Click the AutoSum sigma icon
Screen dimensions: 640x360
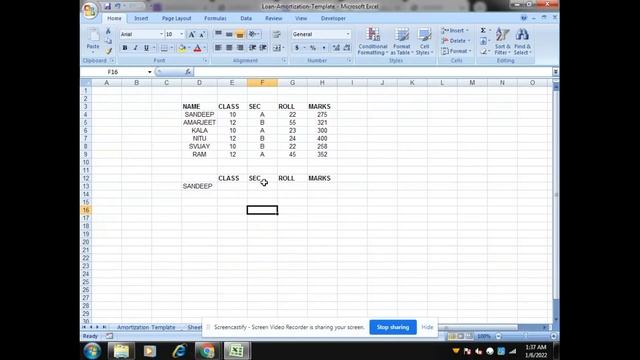point(483,31)
